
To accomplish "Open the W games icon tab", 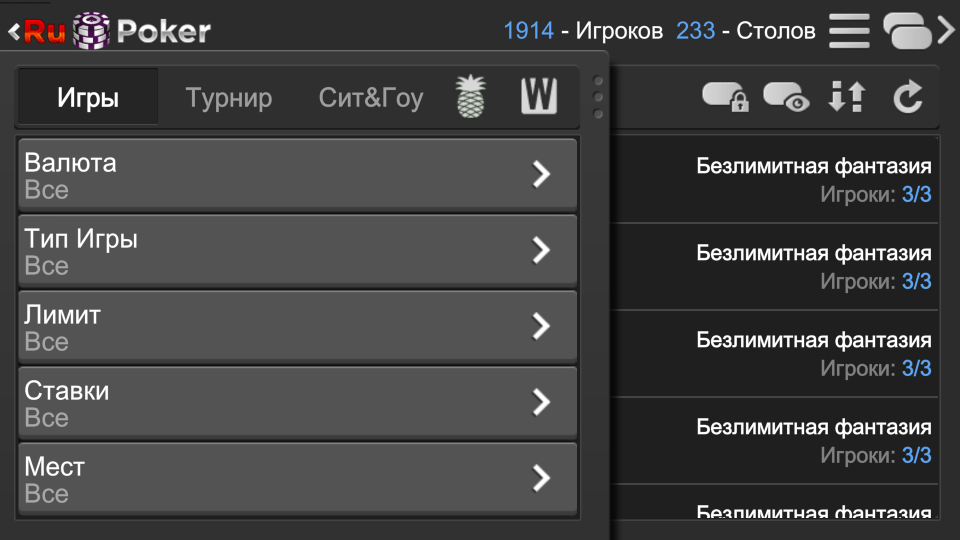I will coord(539,97).
